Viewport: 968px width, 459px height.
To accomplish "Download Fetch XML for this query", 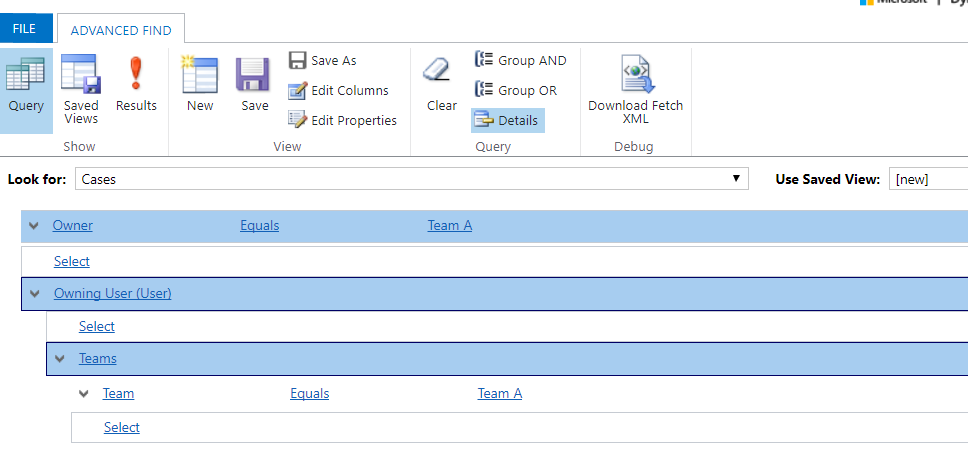I will click(635, 90).
